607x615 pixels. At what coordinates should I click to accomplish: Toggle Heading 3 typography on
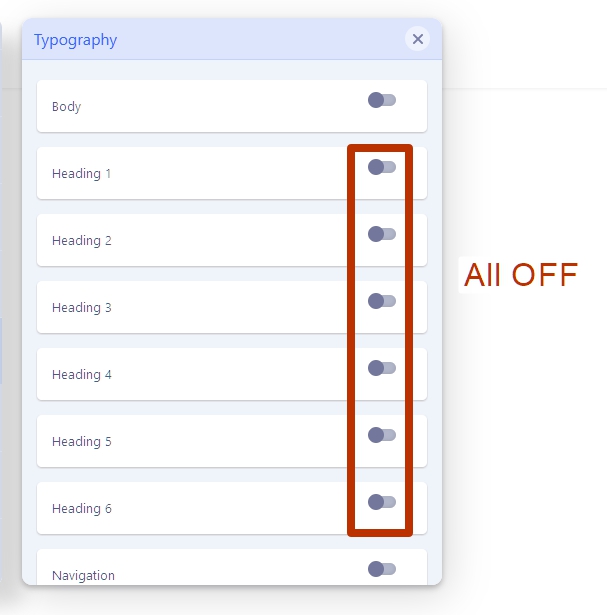(x=382, y=301)
